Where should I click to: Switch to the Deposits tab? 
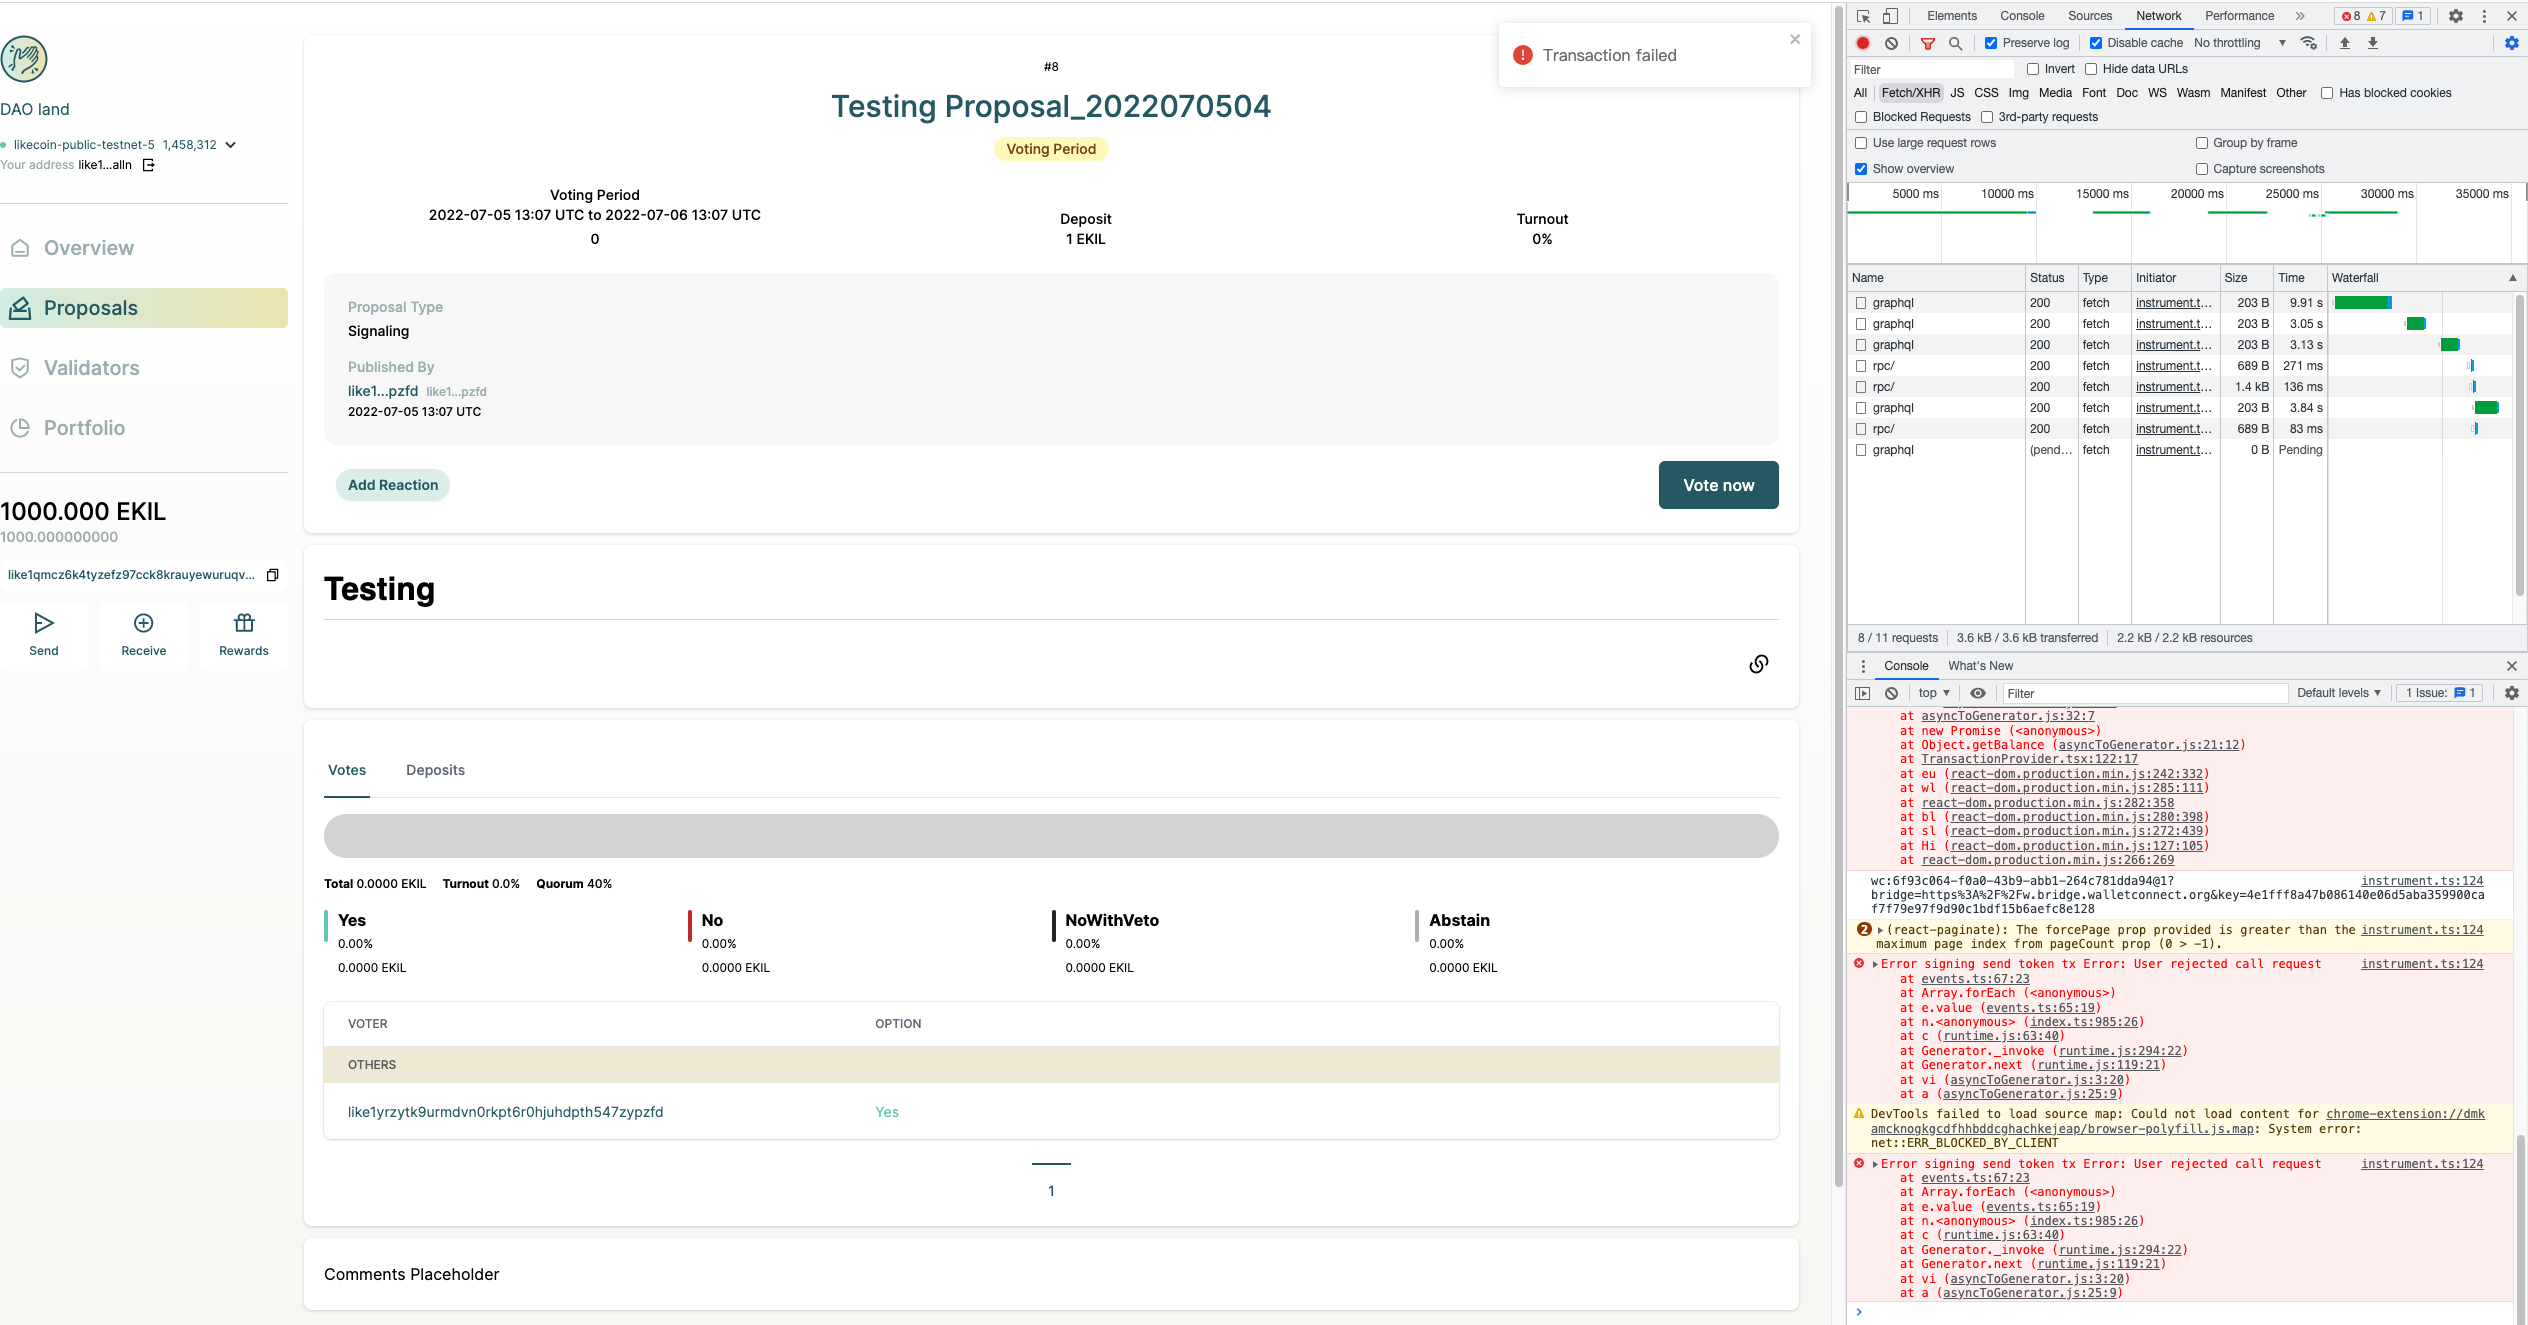(x=435, y=770)
